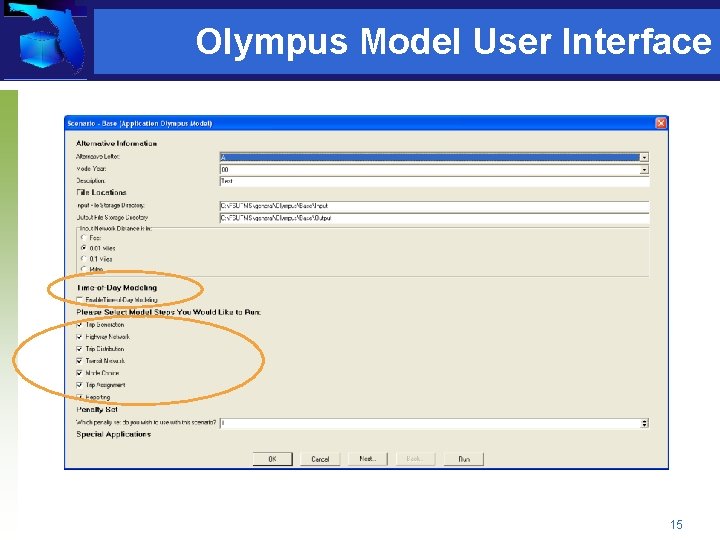Viewport: 720px width, 540px height.
Task: Click the Input File Storage Directory field
Action: [434, 206]
